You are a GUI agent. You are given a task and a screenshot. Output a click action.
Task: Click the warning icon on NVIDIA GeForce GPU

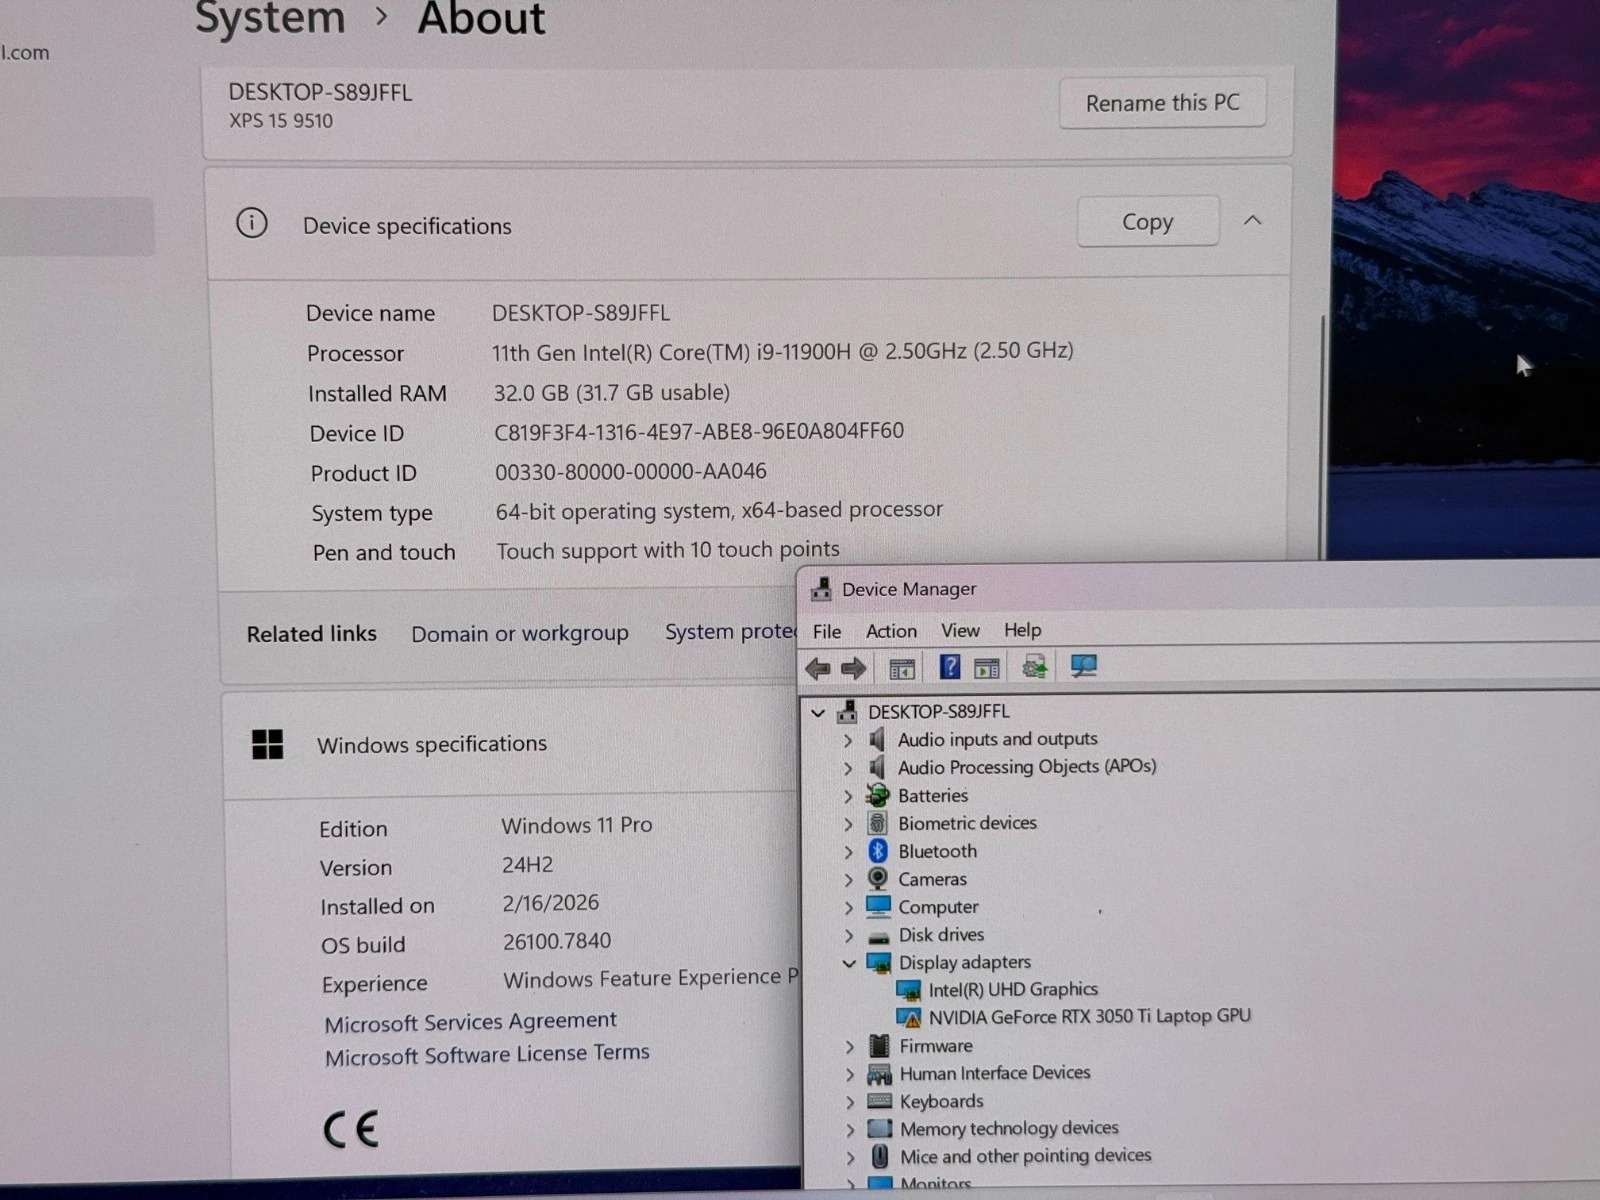click(x=910, y=1016)
